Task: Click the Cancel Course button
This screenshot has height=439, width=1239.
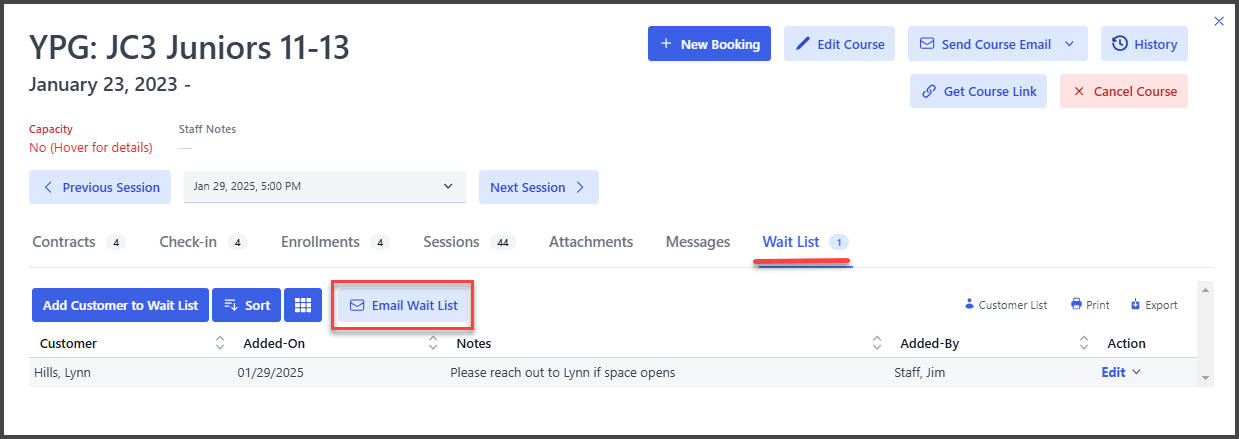Action: (1124, 91)
